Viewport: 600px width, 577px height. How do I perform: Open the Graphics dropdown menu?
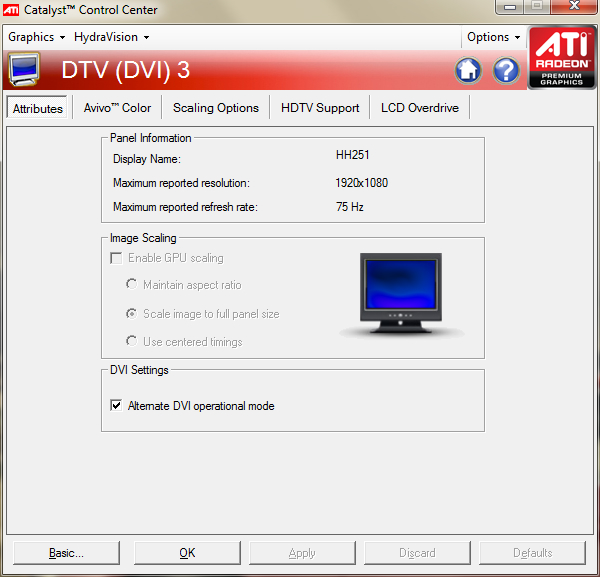coord(37,37)
